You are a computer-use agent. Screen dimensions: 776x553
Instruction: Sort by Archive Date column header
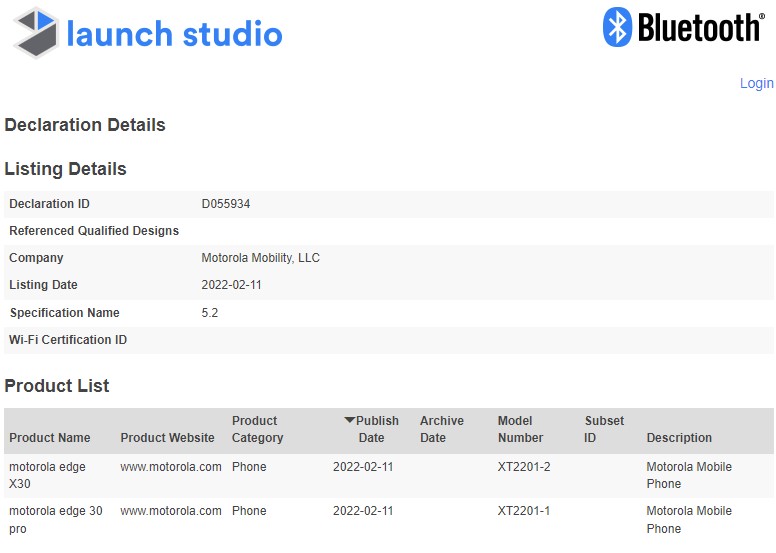[441, 429]
